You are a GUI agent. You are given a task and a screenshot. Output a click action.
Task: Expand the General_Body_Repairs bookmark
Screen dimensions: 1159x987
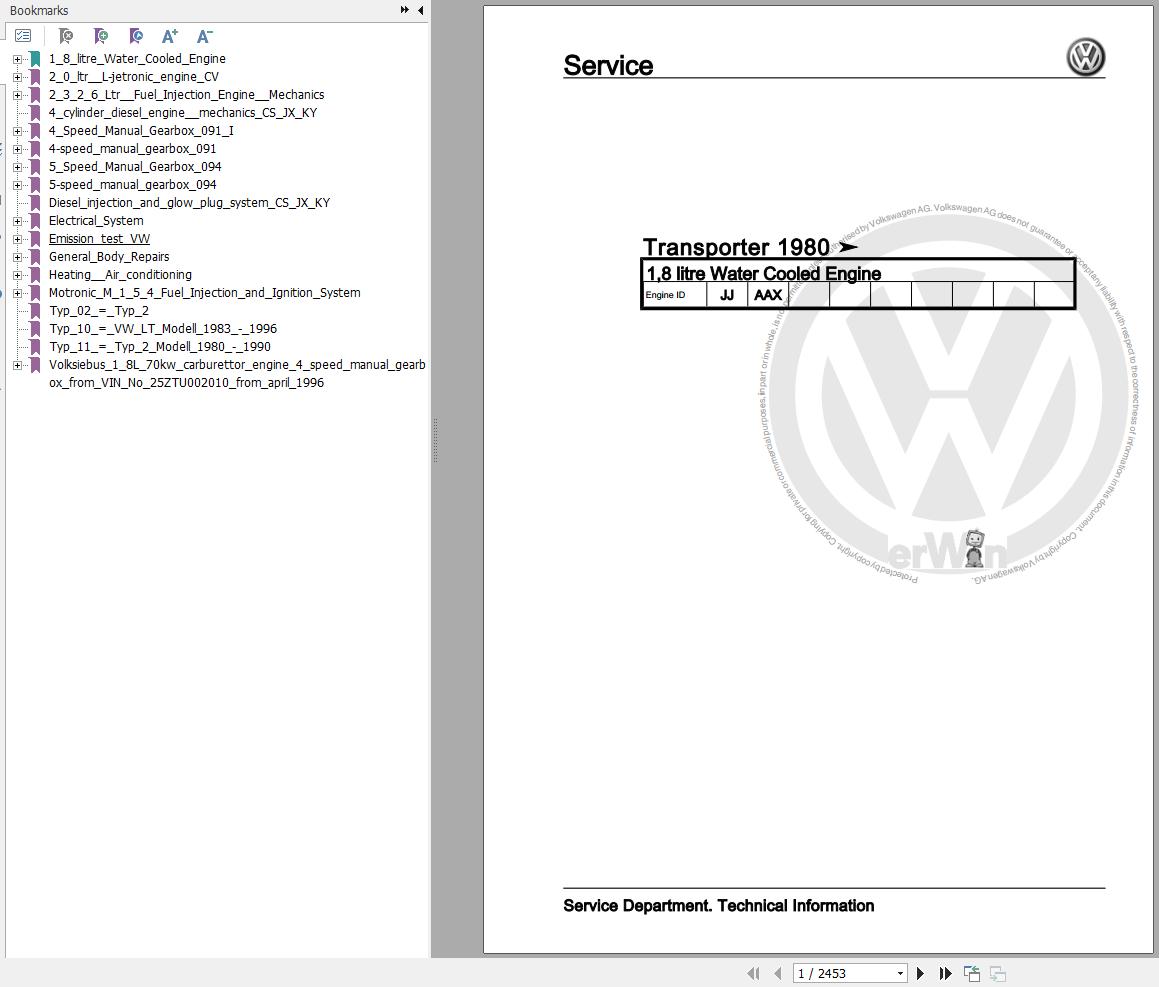pyautogui.click(x=17, y=257)
